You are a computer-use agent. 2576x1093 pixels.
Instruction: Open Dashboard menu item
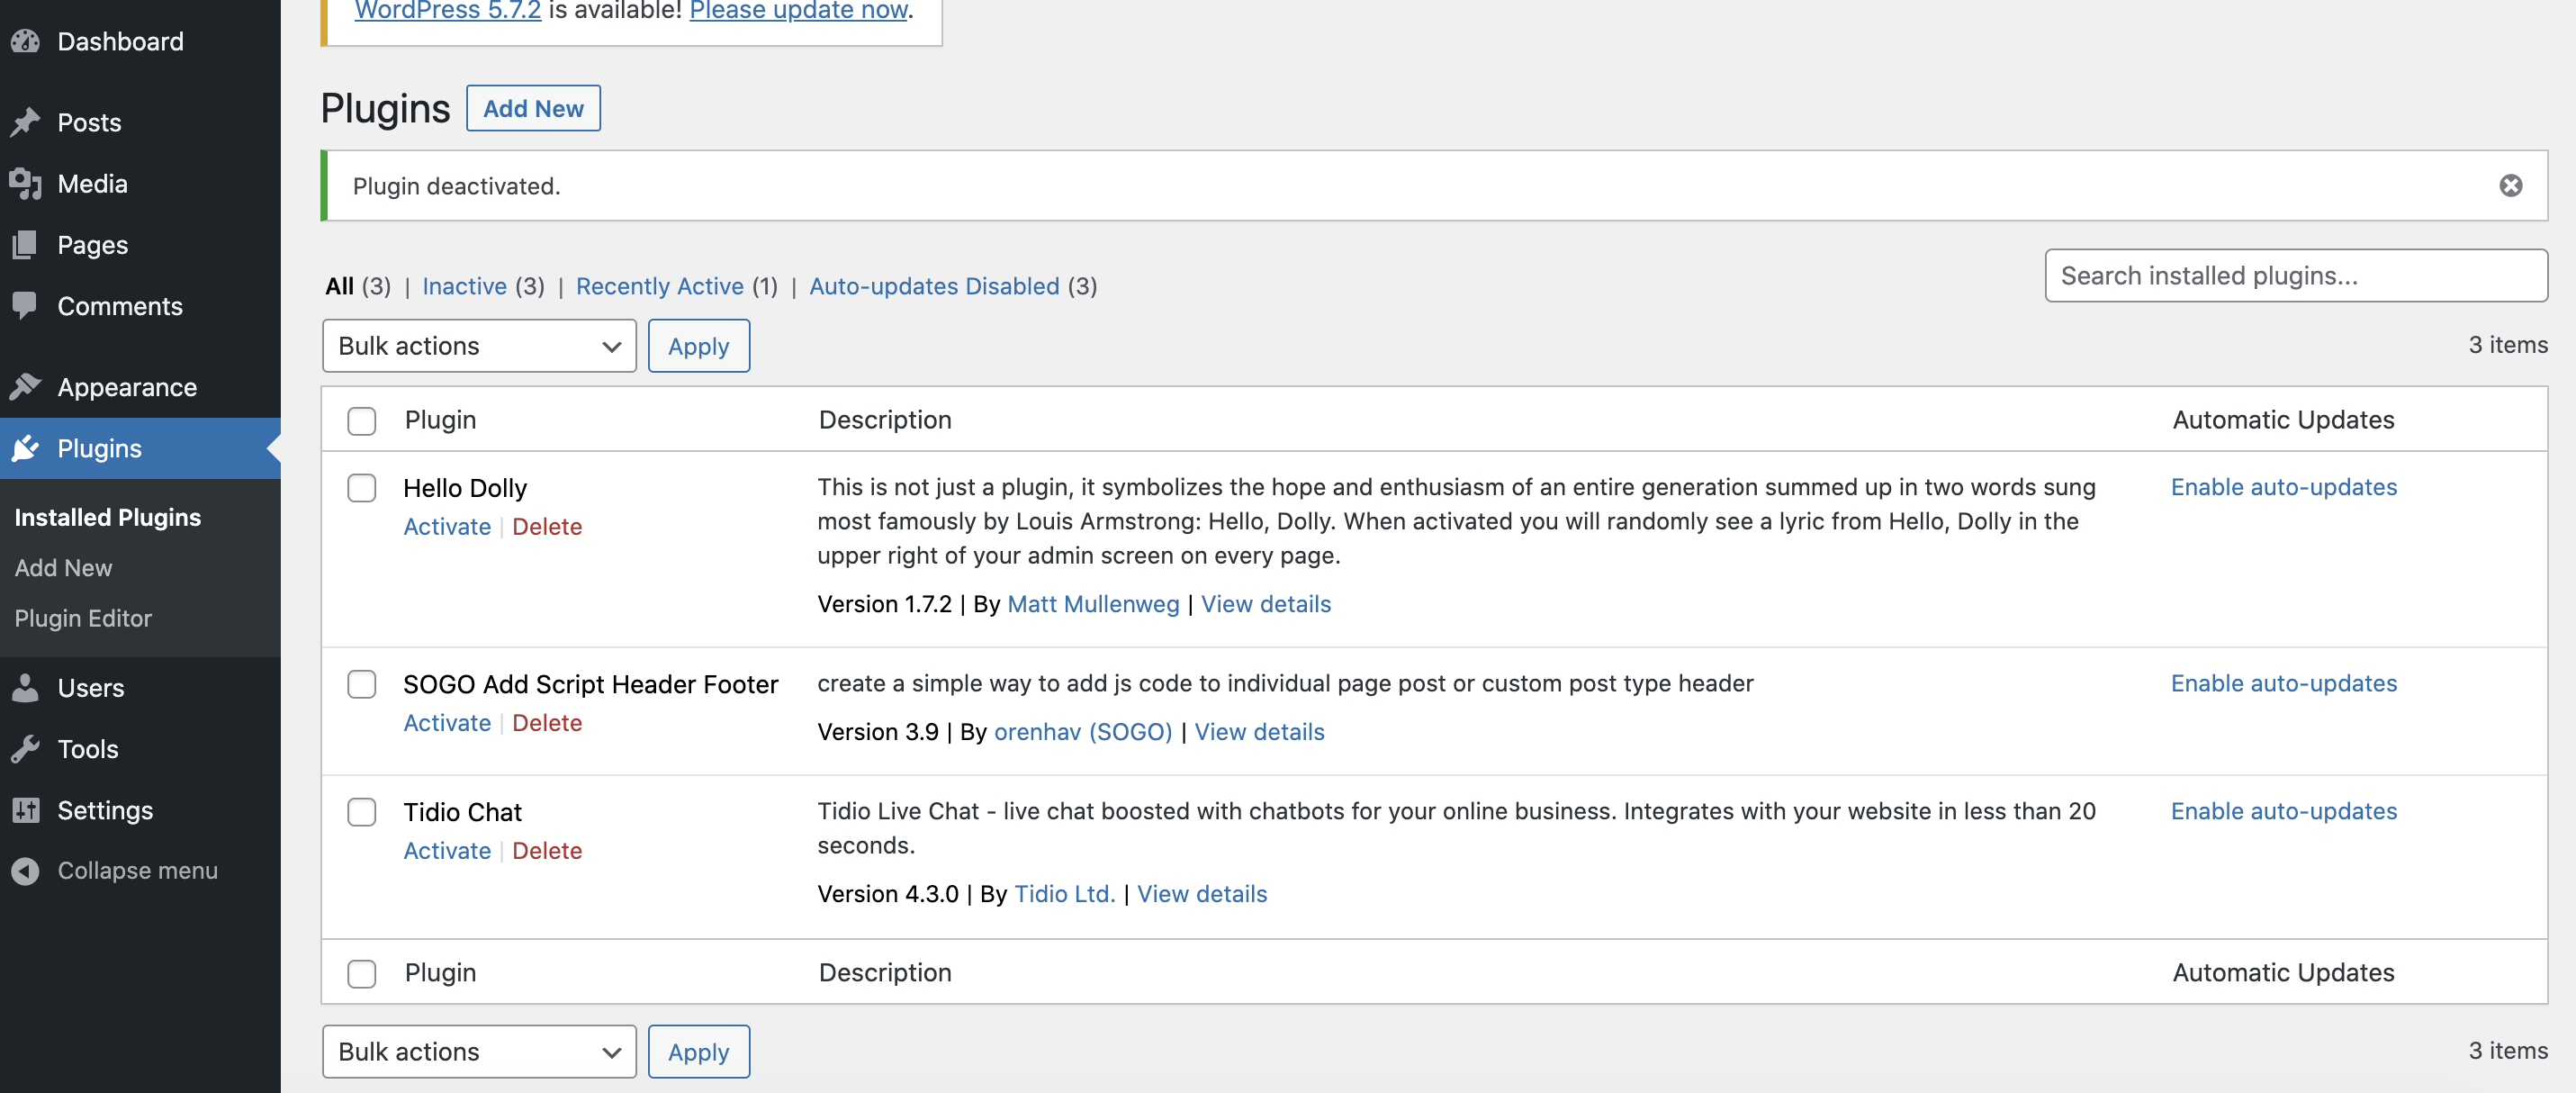pos(140,41)
